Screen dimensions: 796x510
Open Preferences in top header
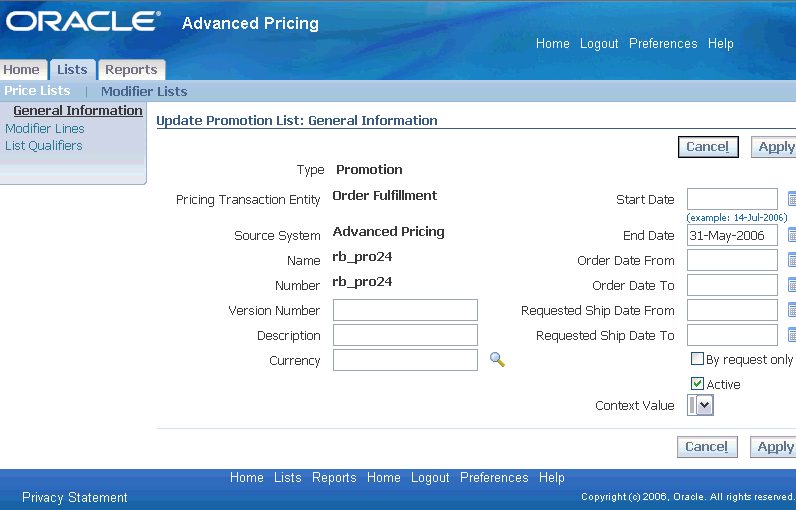point(663,44)
